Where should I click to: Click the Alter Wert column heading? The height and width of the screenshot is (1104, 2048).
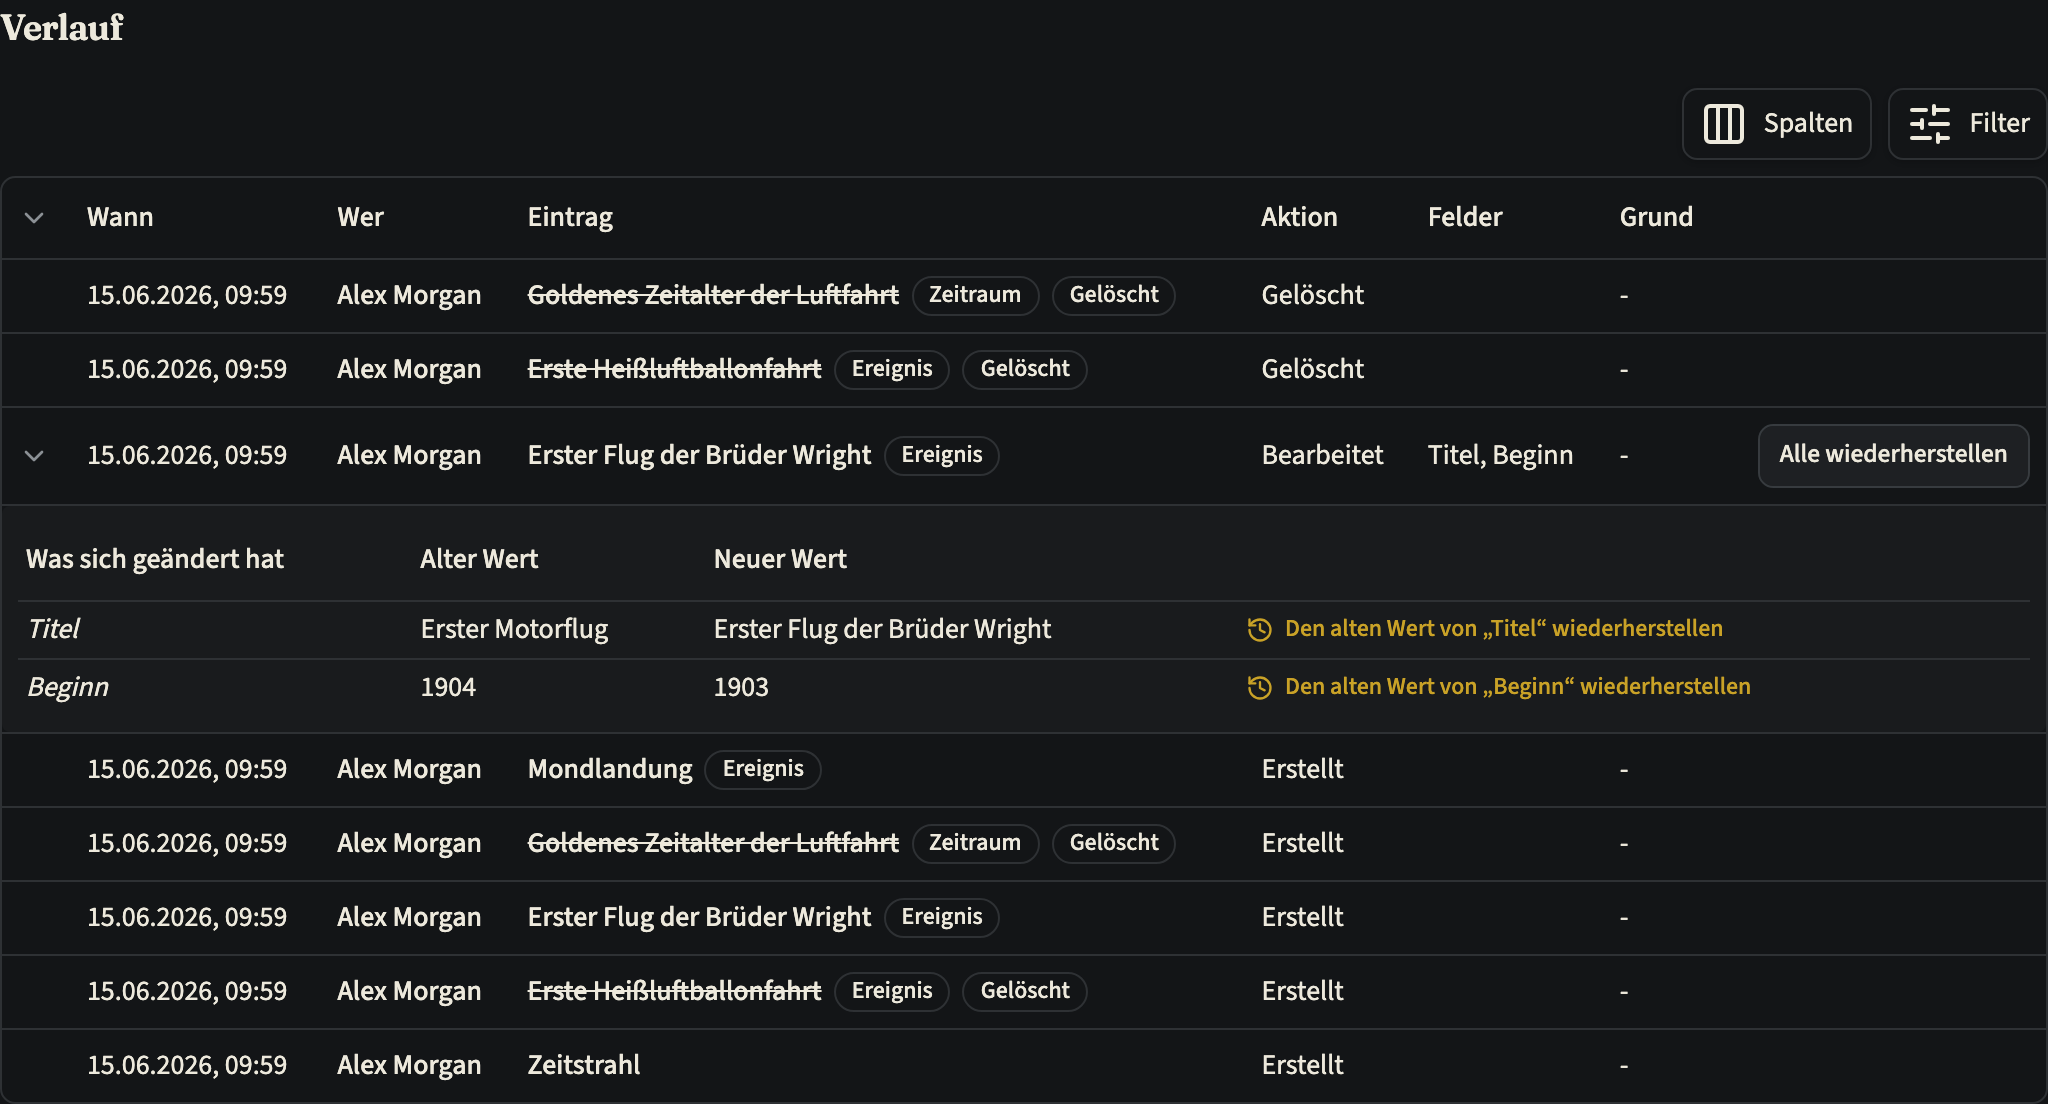[479, 559]
